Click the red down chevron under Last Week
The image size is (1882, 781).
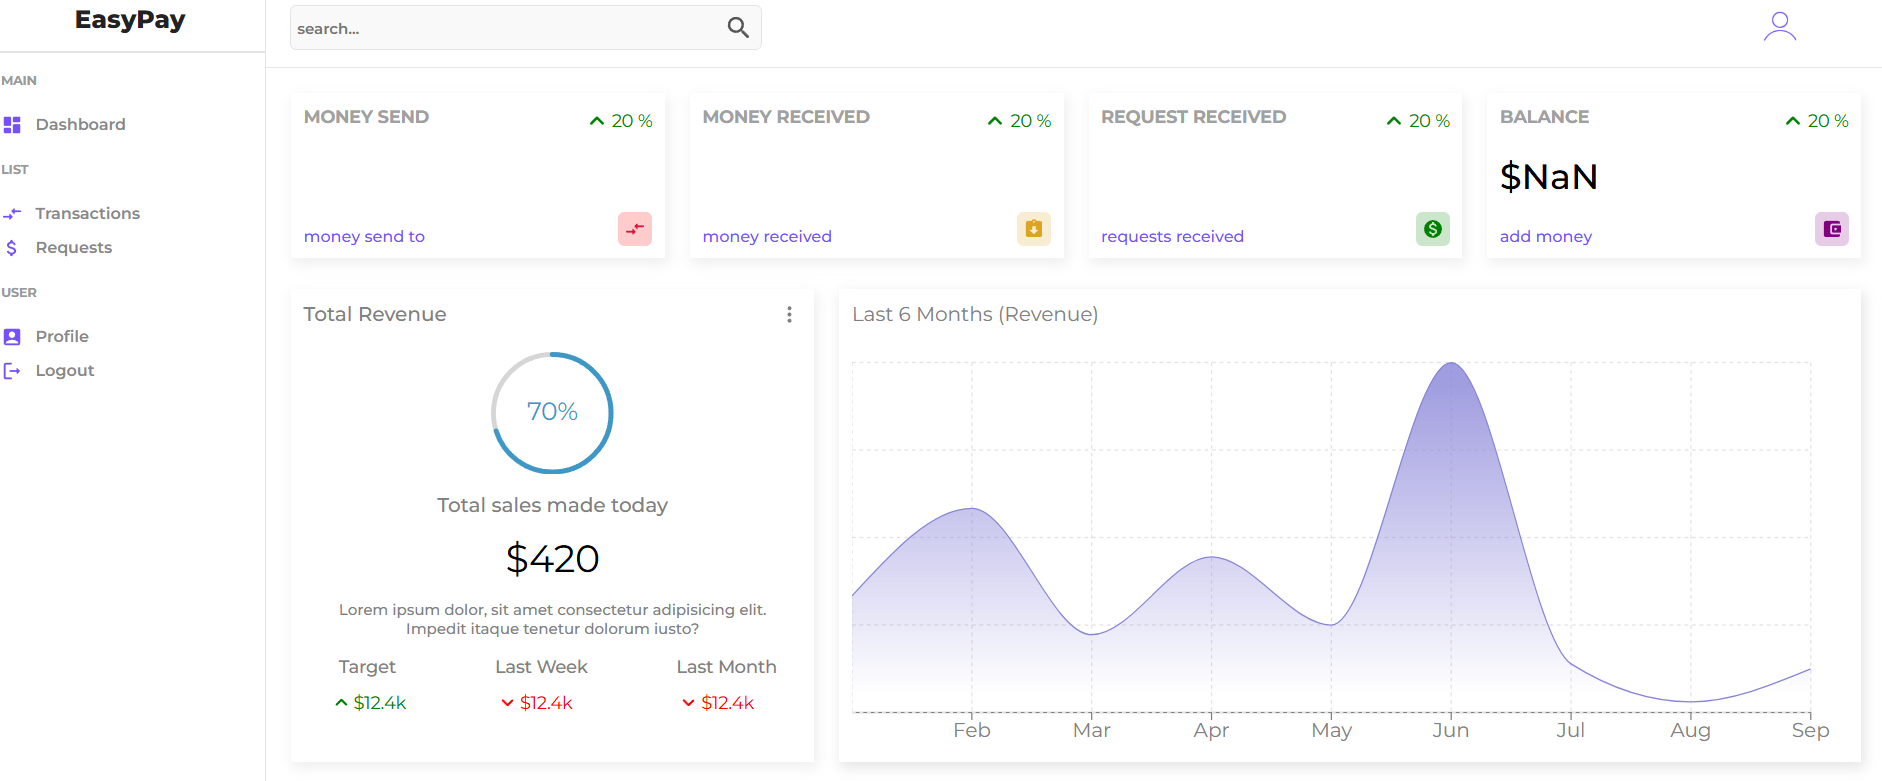pos(507,703)
